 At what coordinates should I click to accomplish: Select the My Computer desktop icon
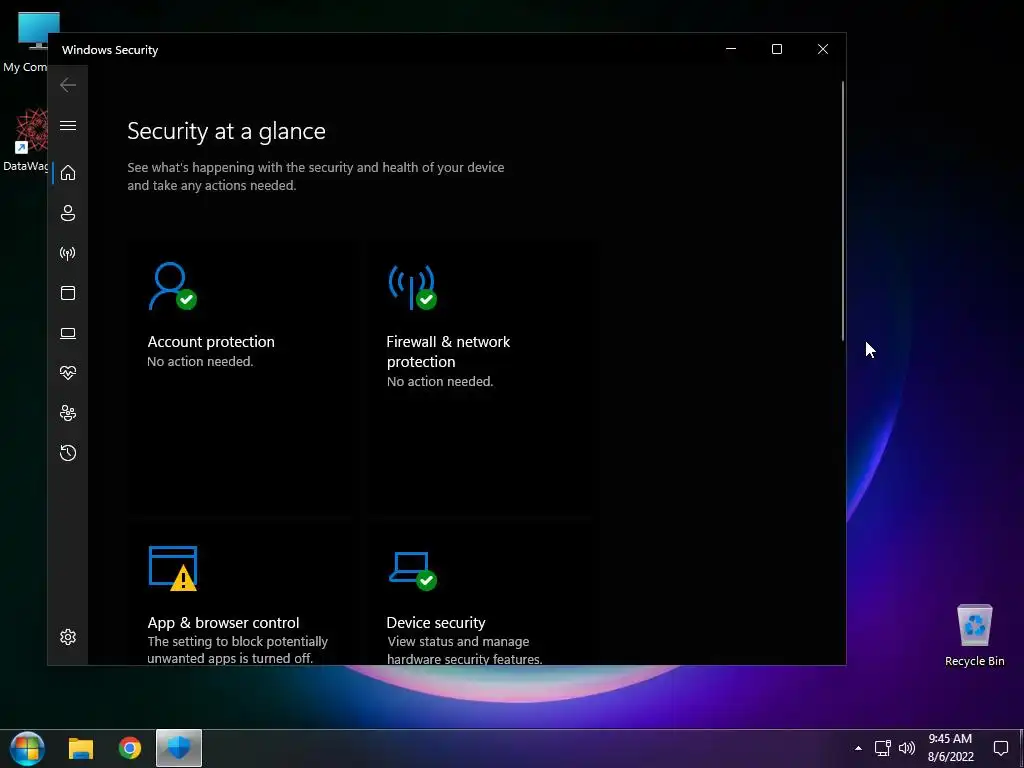26,42
